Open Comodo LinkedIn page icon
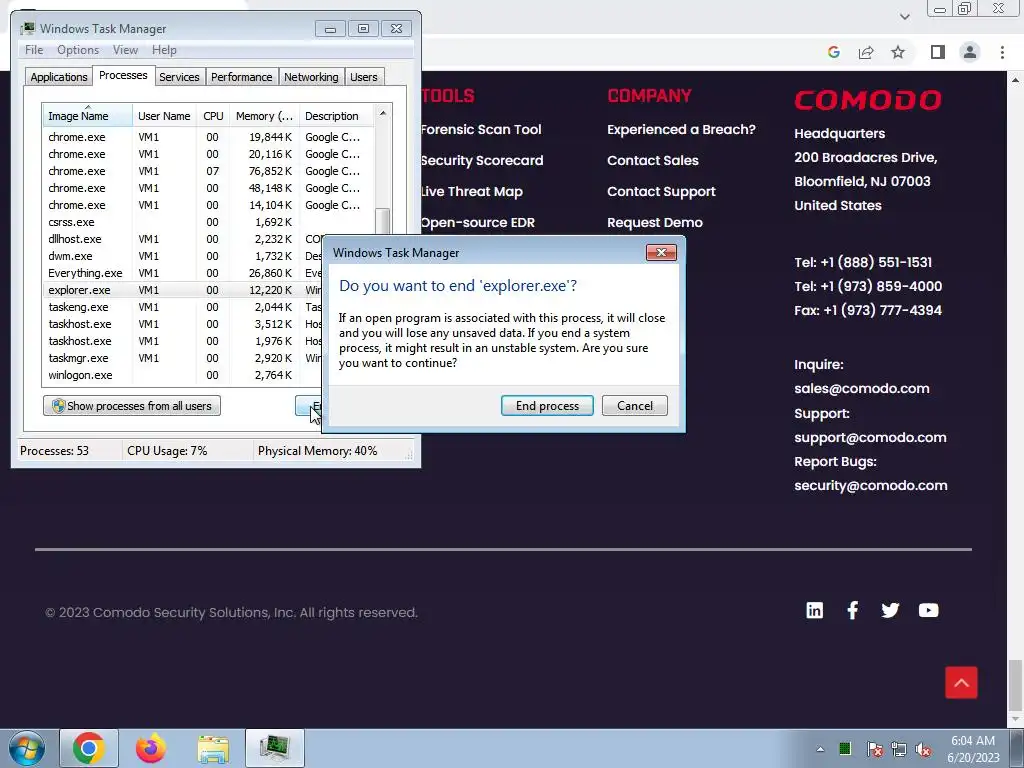This screenshot has width=1024, height=768. click(814, 610)
